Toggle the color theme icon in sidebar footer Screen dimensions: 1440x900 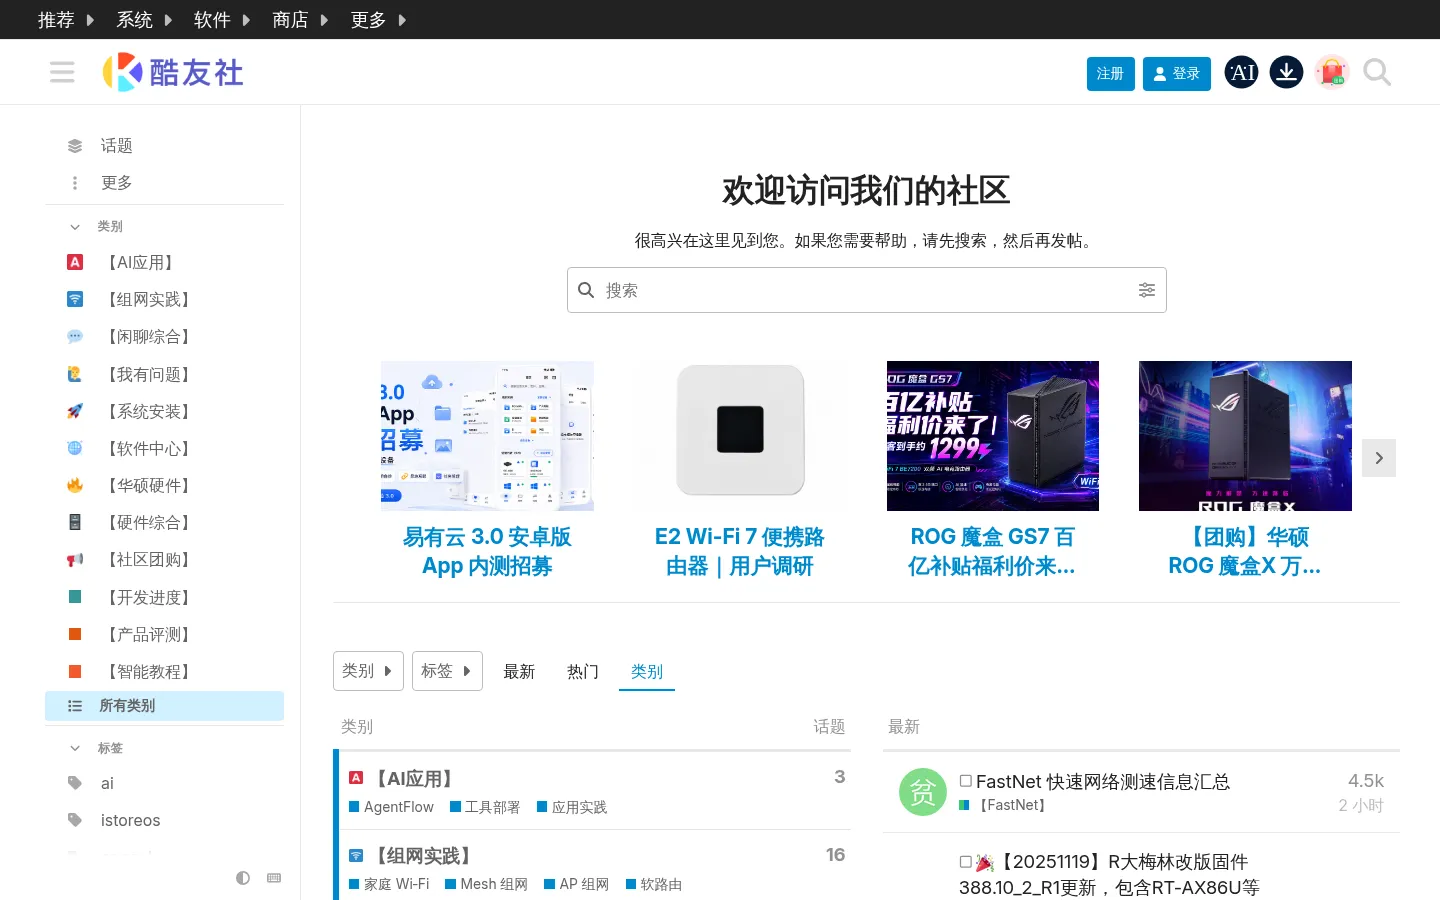[x=243, y=878]
